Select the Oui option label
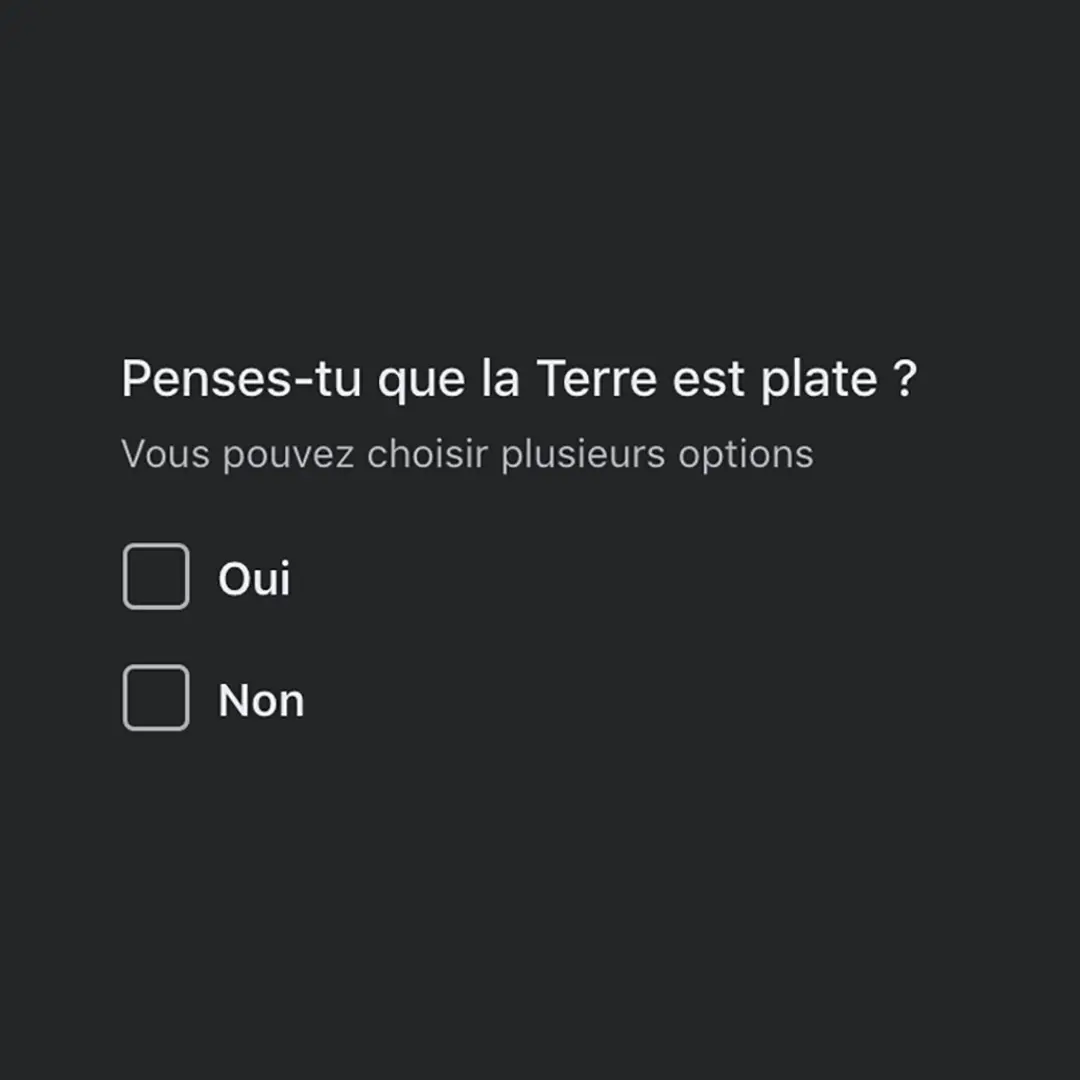This screenshot has height=1080, width=1080. coord(254,578)
